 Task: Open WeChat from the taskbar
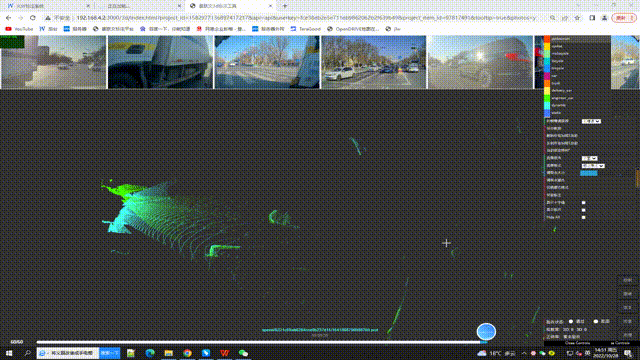click(243, 353)
